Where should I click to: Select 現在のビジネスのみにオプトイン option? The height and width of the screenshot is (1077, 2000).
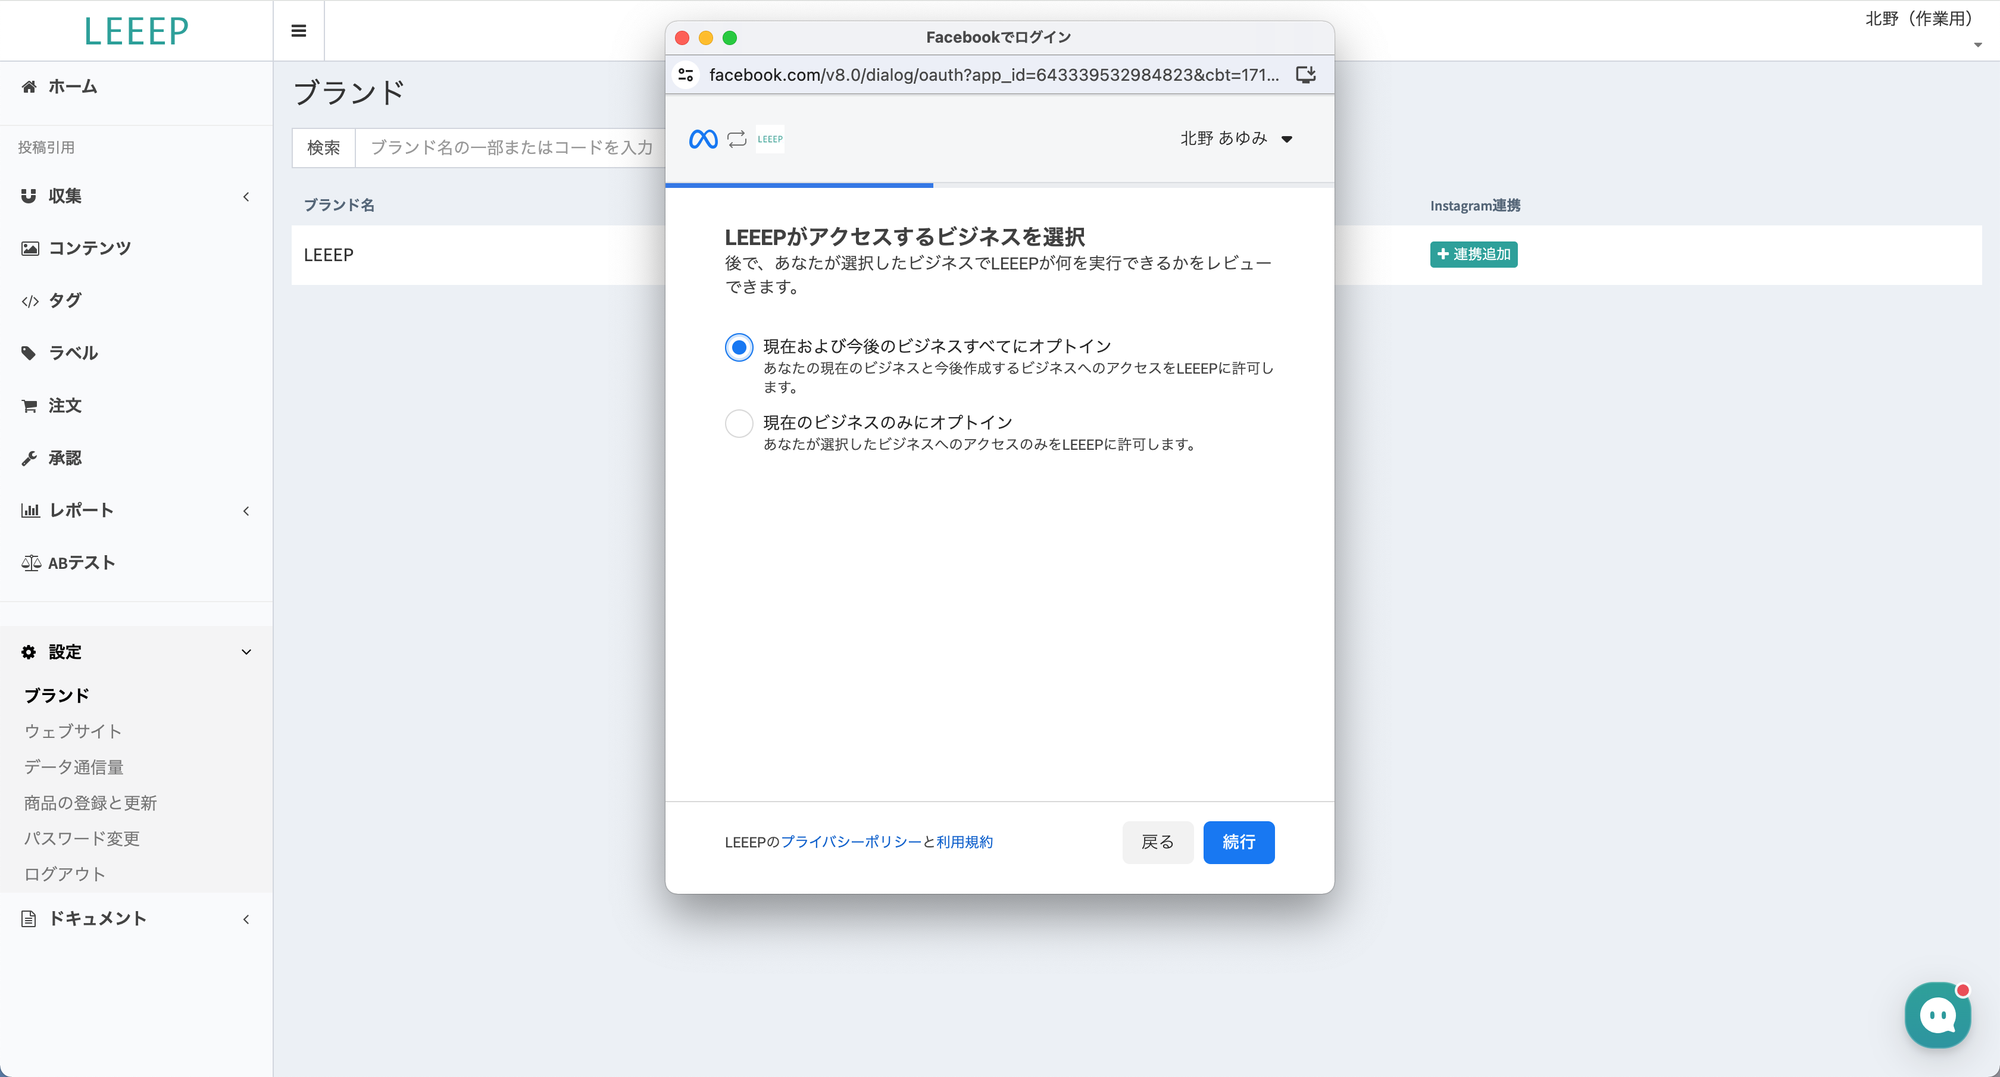[739, 423]
